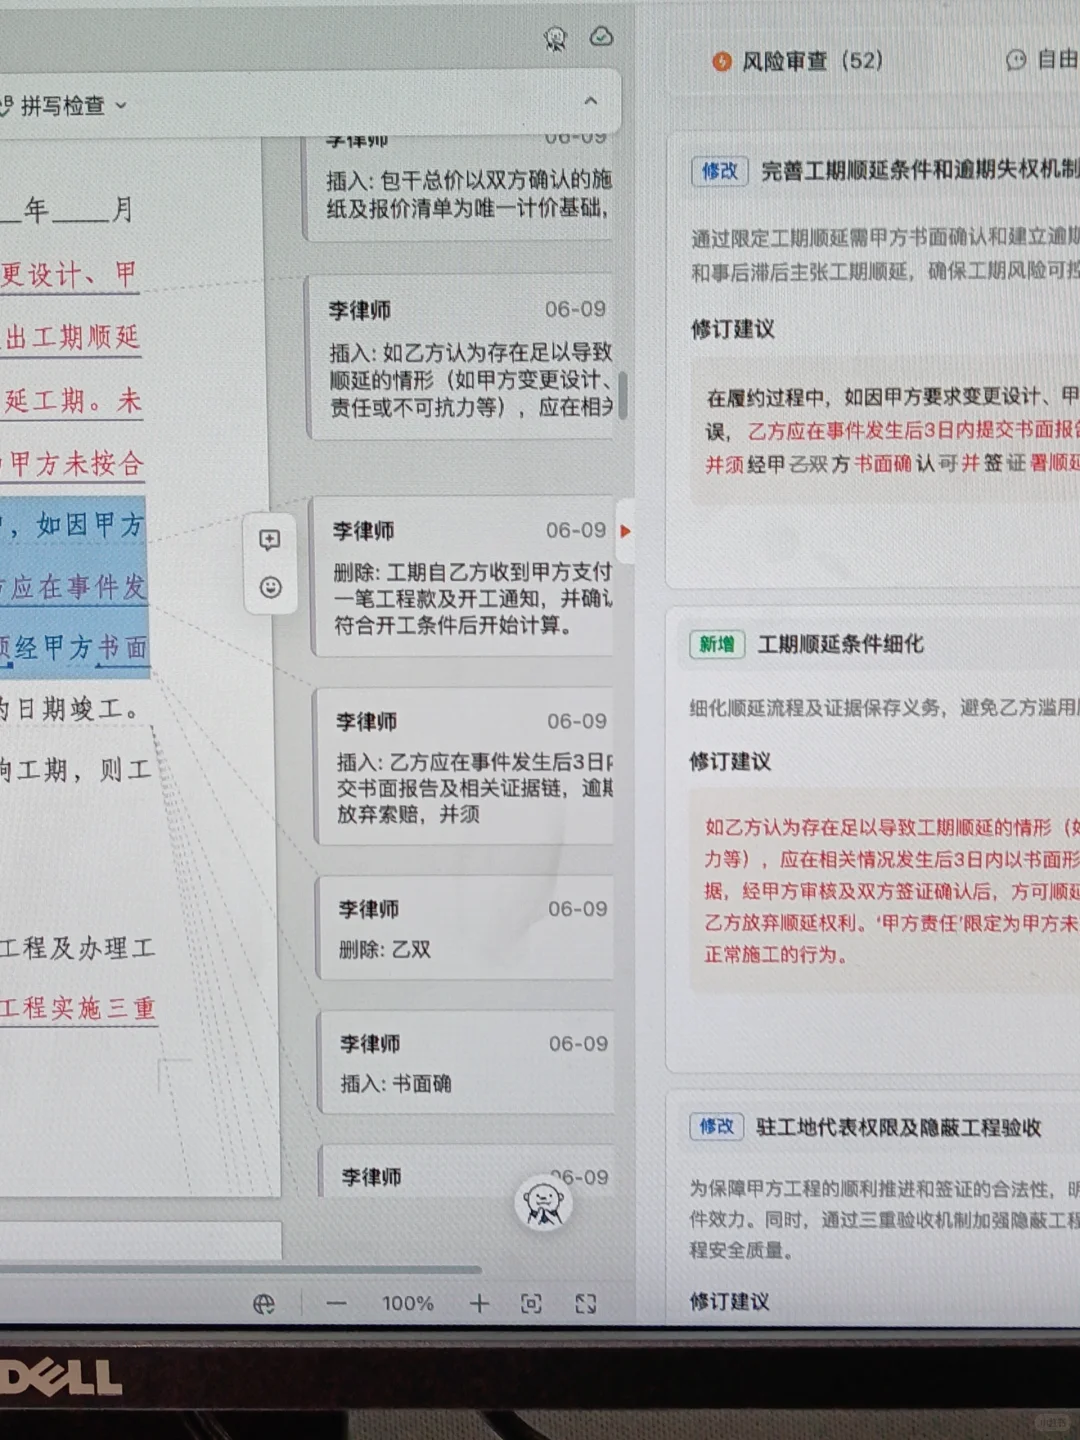
Task: Switch to the 风险审查 (52) tab
Action: point(800,61)
